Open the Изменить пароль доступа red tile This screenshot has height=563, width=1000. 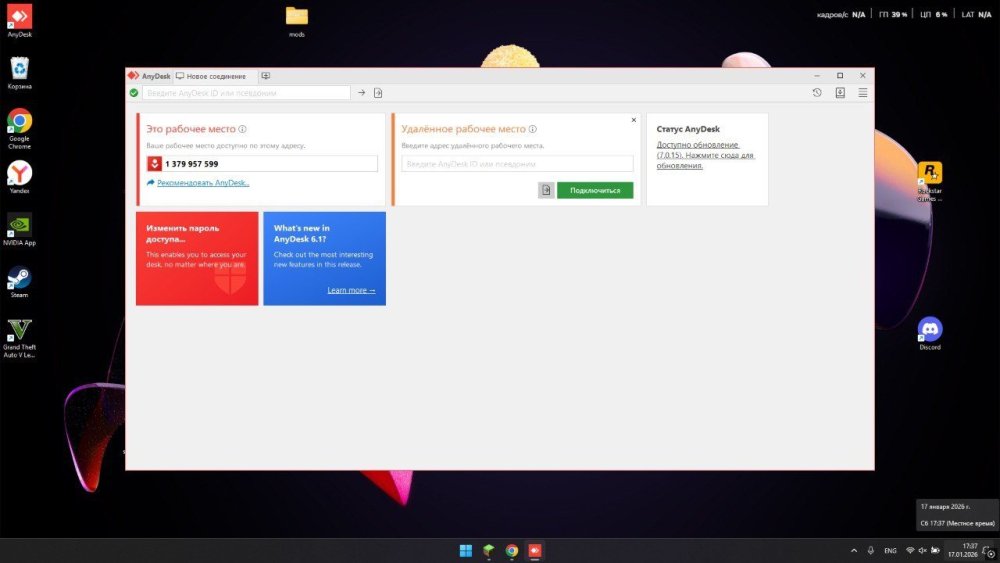[x=197, y=258]
